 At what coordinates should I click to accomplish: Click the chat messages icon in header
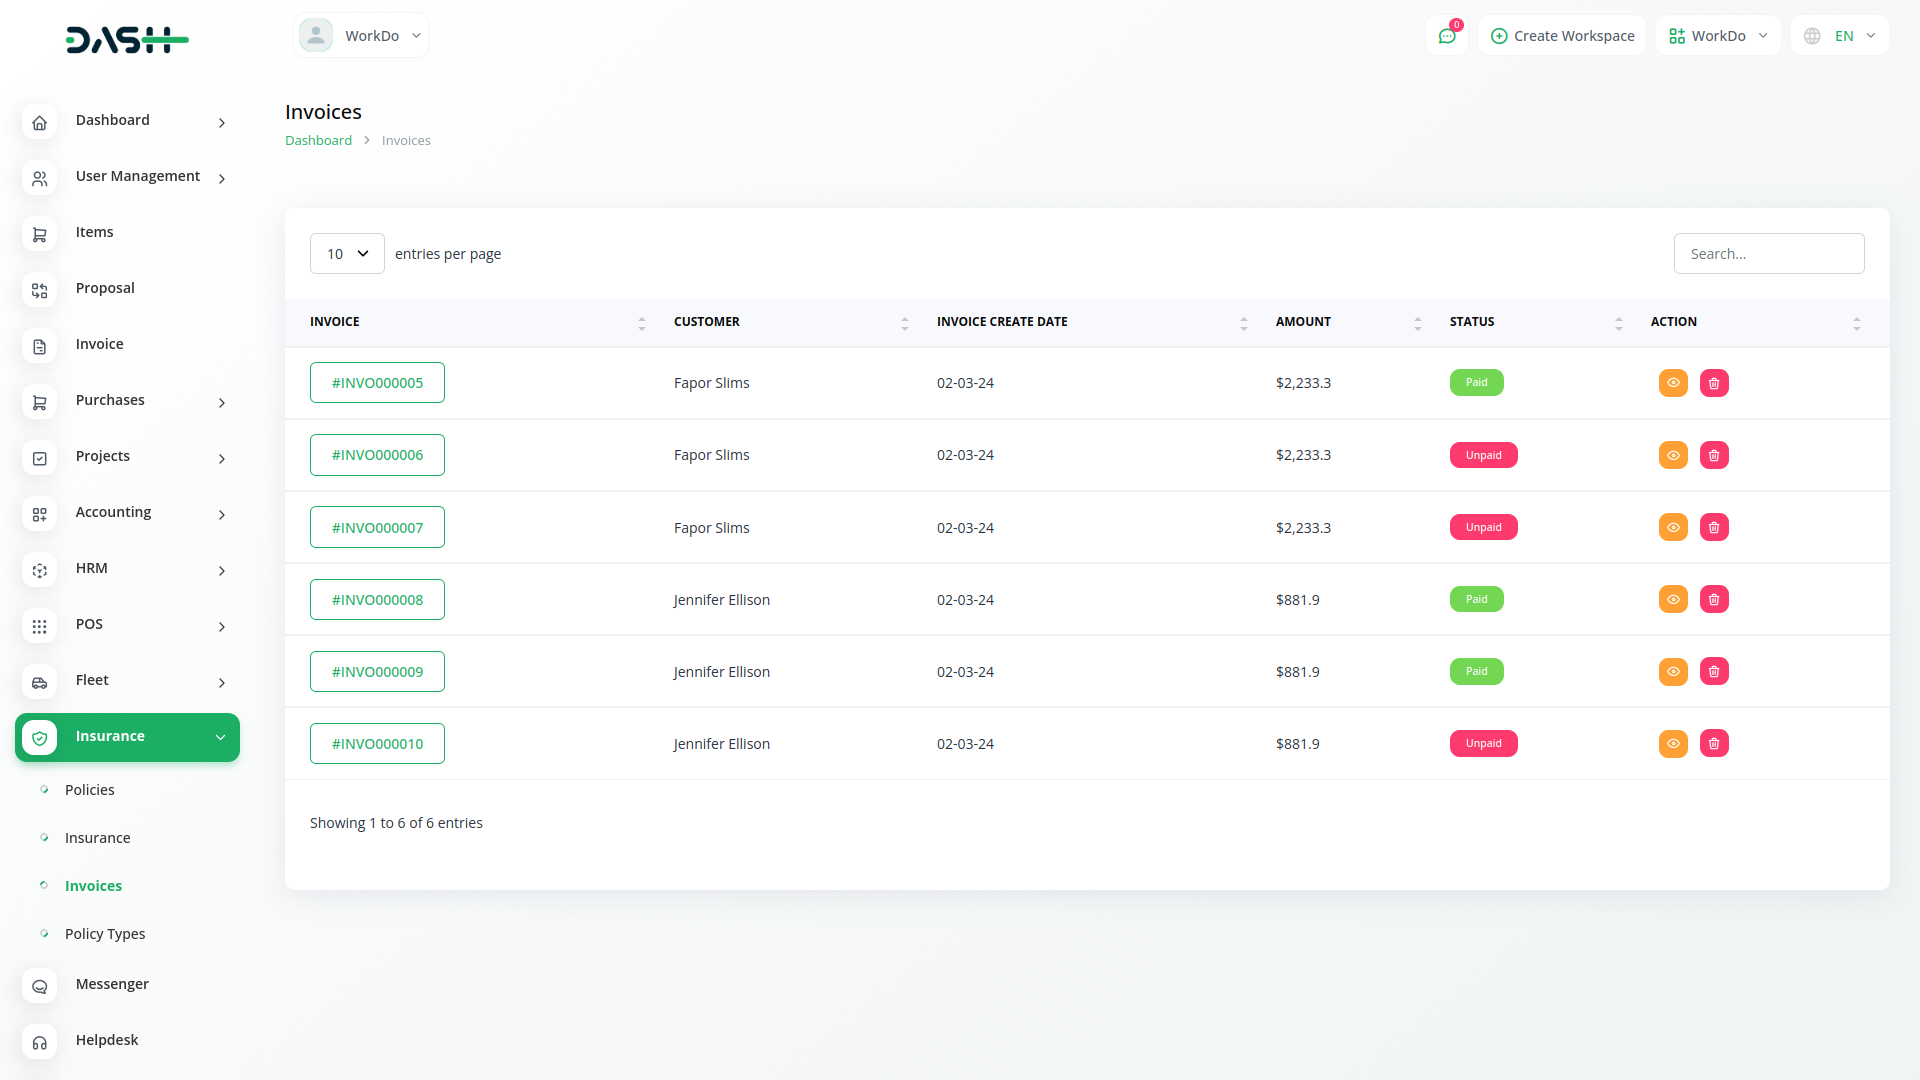1446,36
